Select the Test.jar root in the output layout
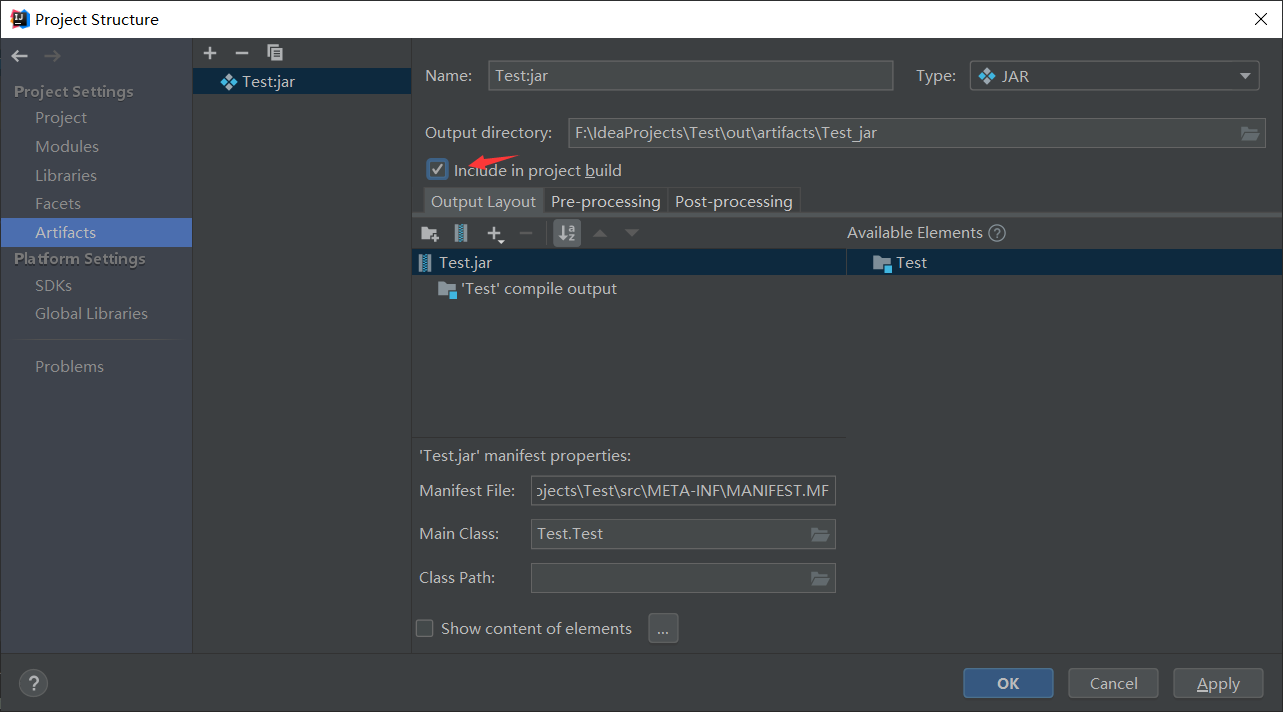Image resolution: width=1283 pixels, height=712 pixels. pos(629,263)
